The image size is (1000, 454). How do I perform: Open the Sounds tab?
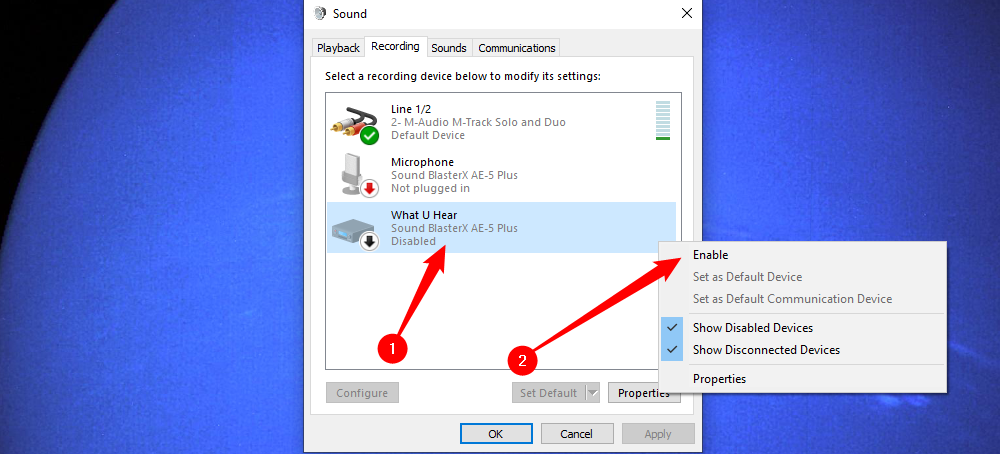tap(449, 48)
